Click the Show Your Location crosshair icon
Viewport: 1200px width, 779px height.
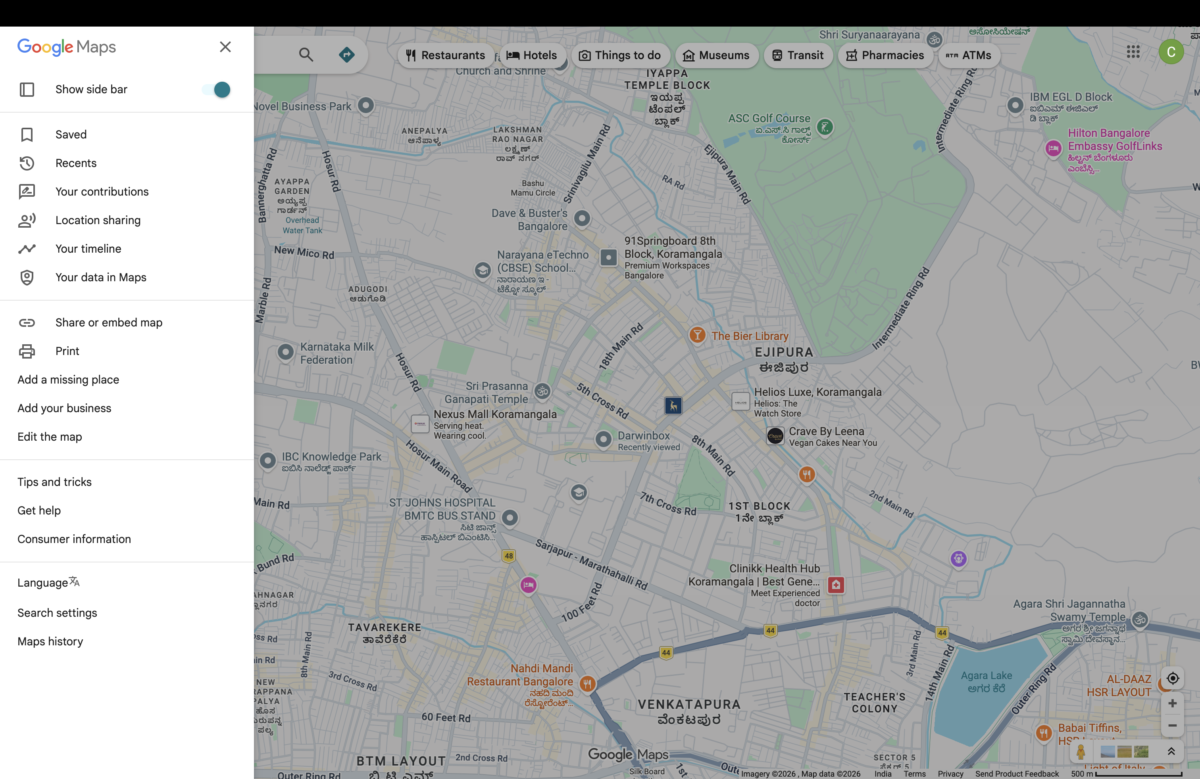[x=1172, y=678]
